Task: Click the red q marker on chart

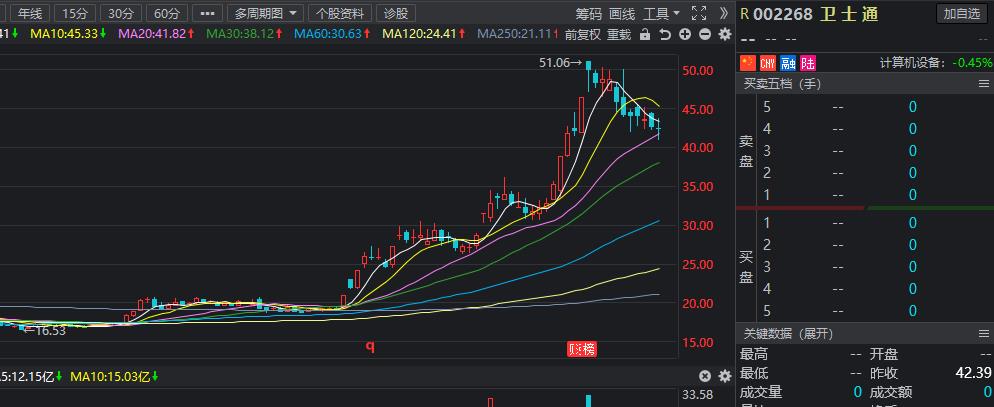Action: (370, 346)
